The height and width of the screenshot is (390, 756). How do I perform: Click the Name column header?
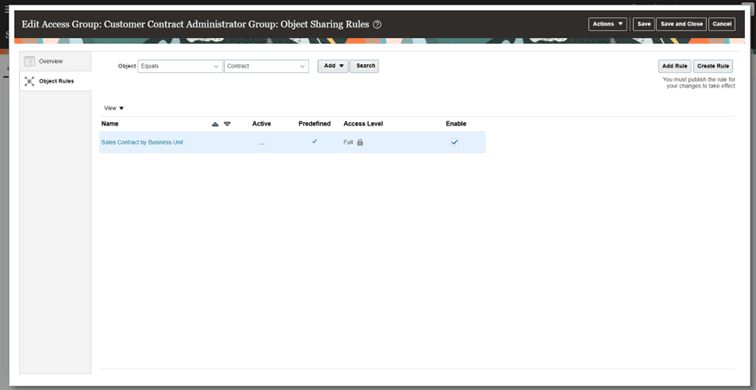click(x=110, y=124)
